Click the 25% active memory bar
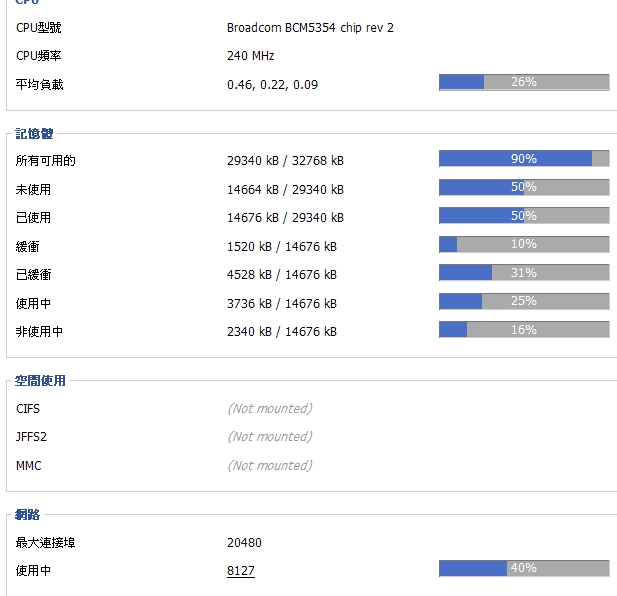The width and height of the screenshot is (617, 596). [524, 301]
